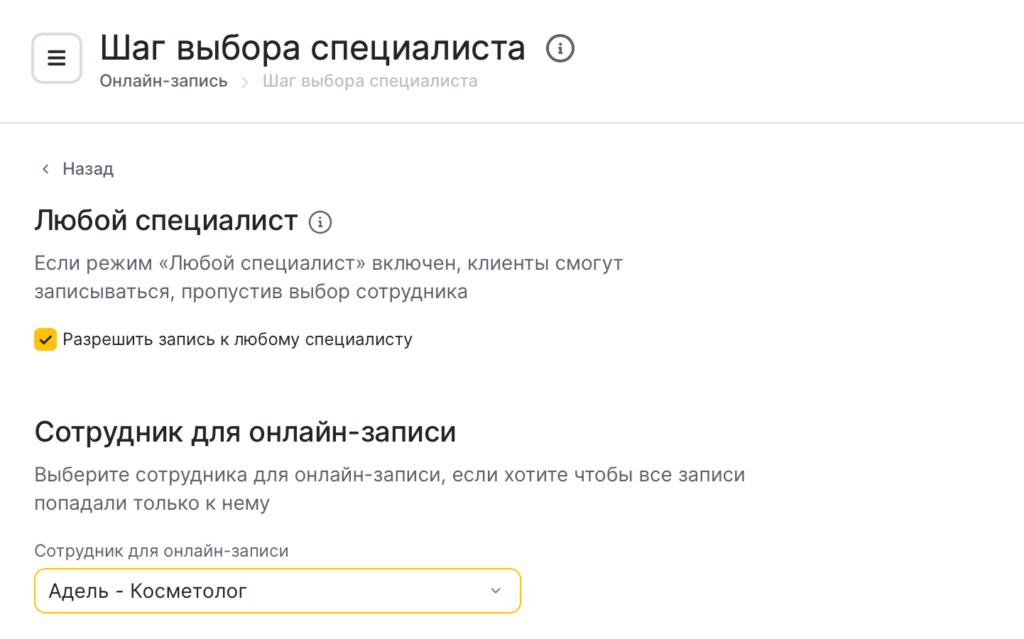
Task: Select «Шаг выбора специалиста» breadcrumb item
Action: [x=369, y=81]
